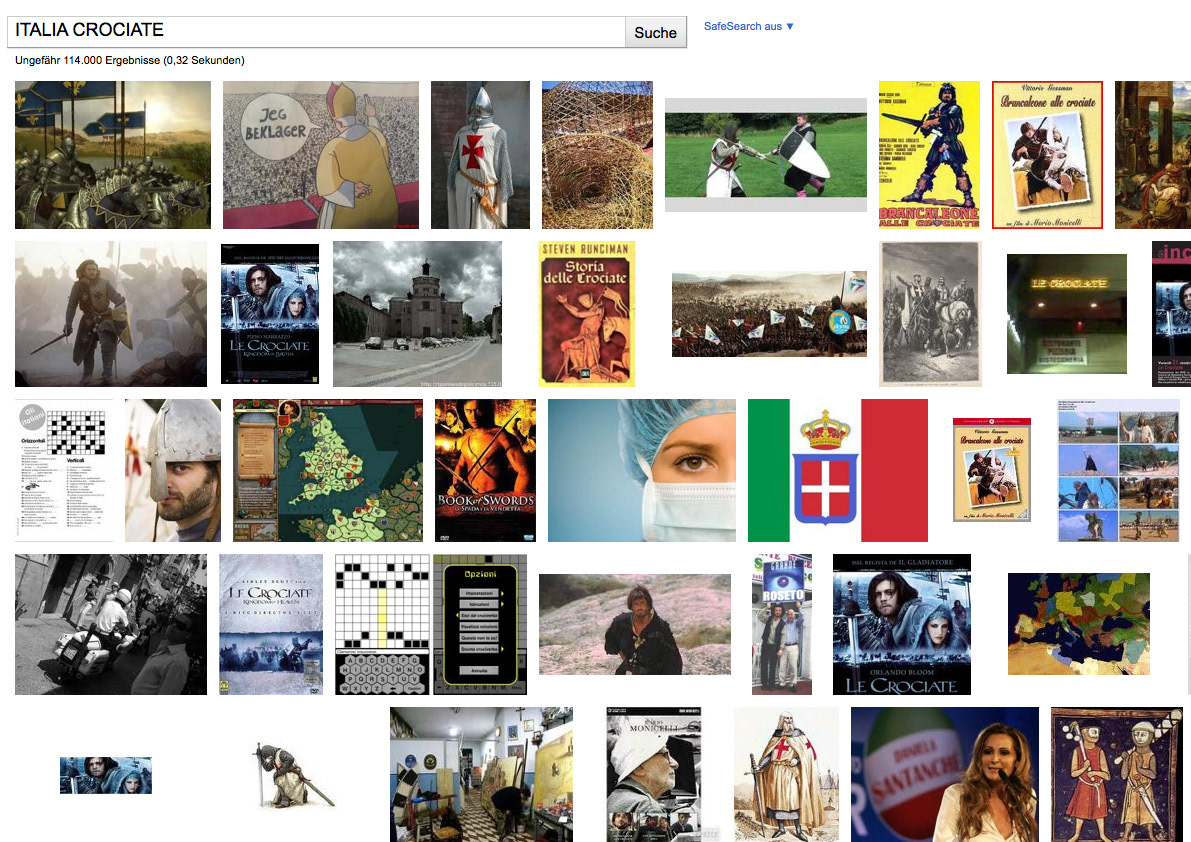Open the man crouching on rocky ground image
The width and height of the screenshot is (1191, 842).
[635, 624]
